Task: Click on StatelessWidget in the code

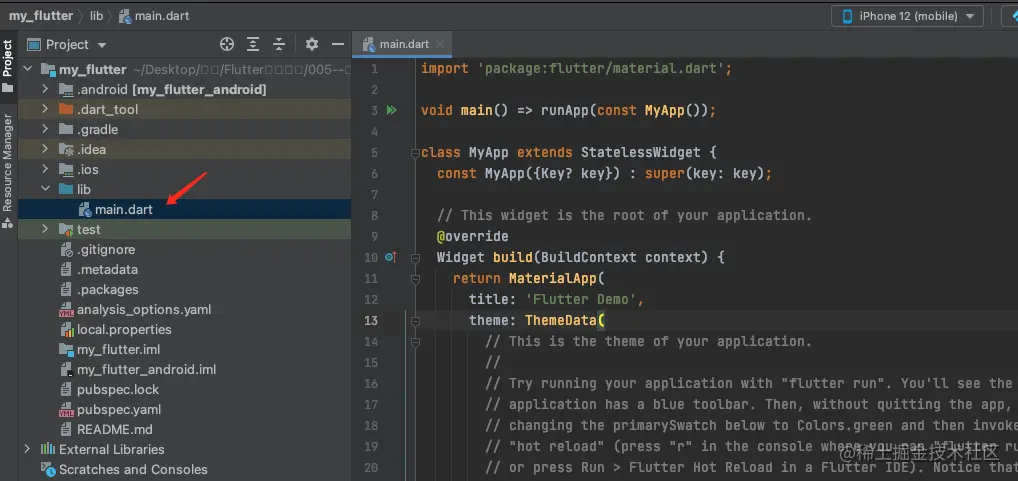Action: click(640, 153)
